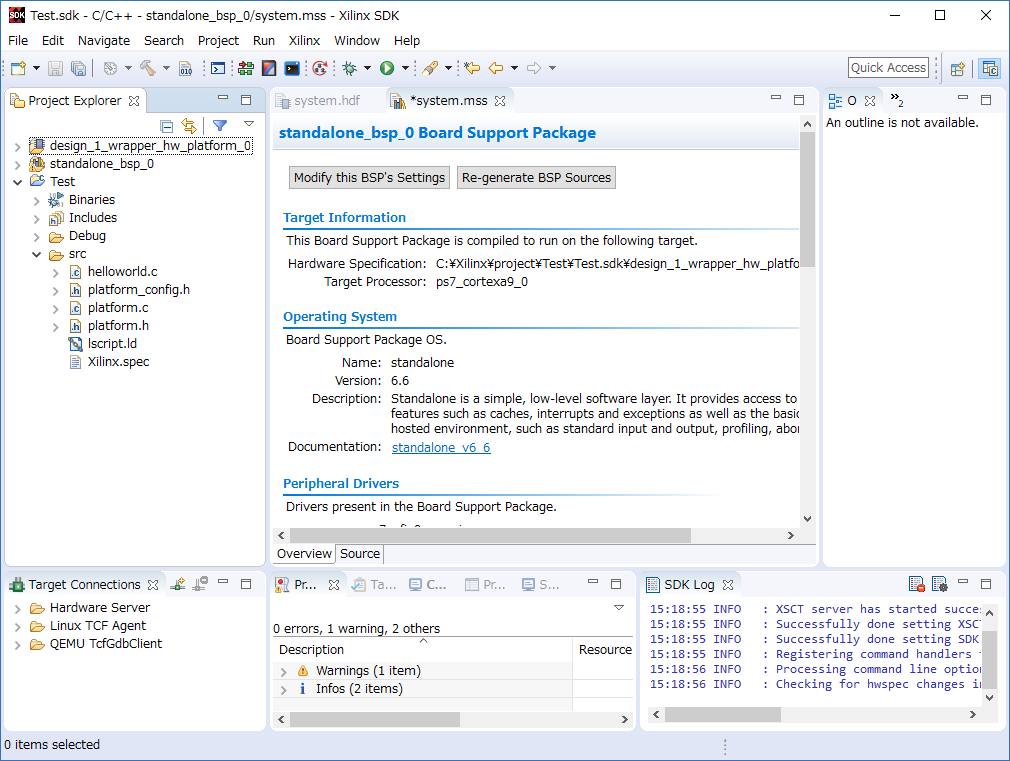Screen dimensions: 1010x761
Task: Click the Open Perspective icon
Action: [x=958, y=68]
